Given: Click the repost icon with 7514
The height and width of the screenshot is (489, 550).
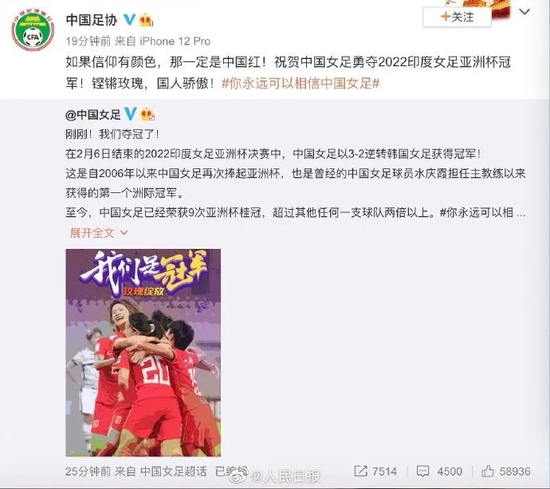Looking at the screenshot, I should 361,471.
